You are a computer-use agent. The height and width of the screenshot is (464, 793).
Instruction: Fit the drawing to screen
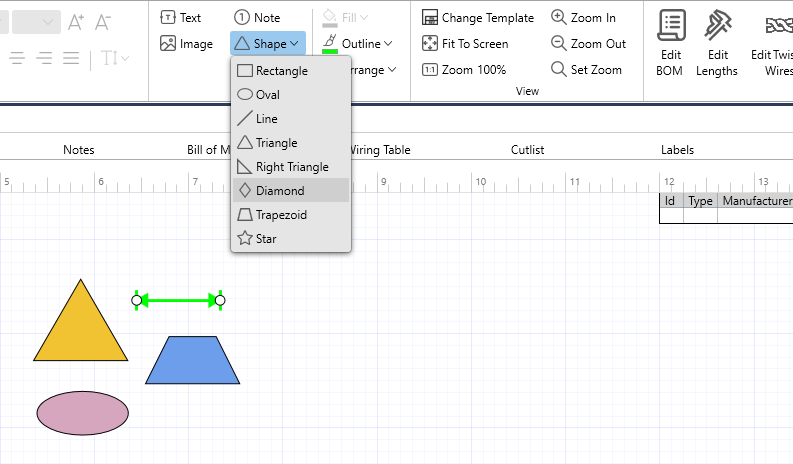[x=465, y=44]
